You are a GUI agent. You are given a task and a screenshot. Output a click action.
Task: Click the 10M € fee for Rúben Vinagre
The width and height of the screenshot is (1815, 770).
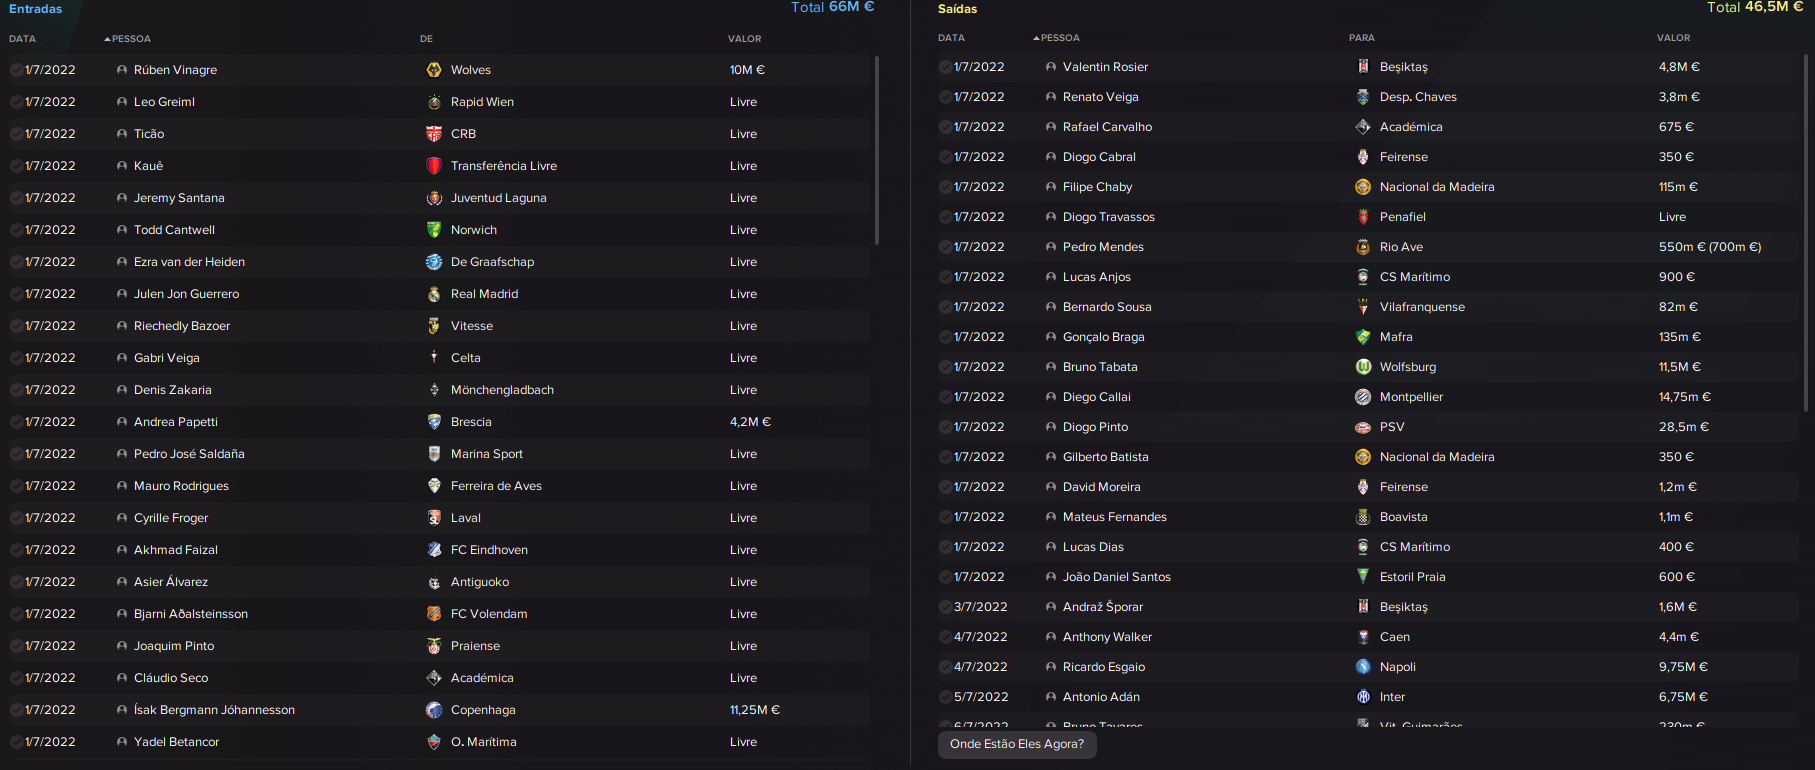[747, 70]
